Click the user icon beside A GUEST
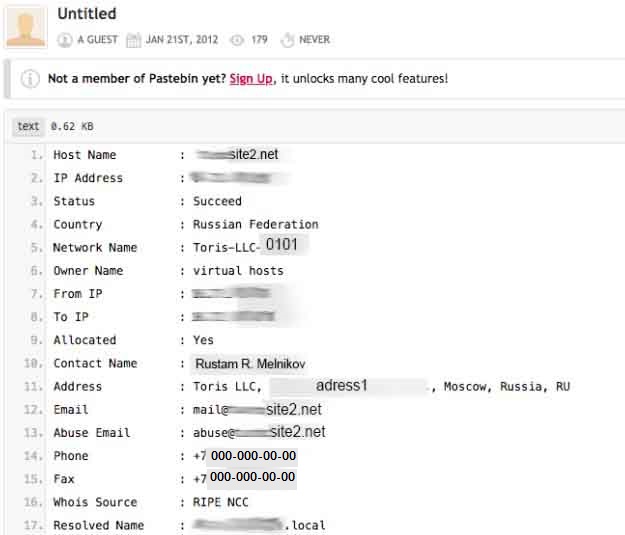This screenshot has width=625, height=535. point(65,40)
